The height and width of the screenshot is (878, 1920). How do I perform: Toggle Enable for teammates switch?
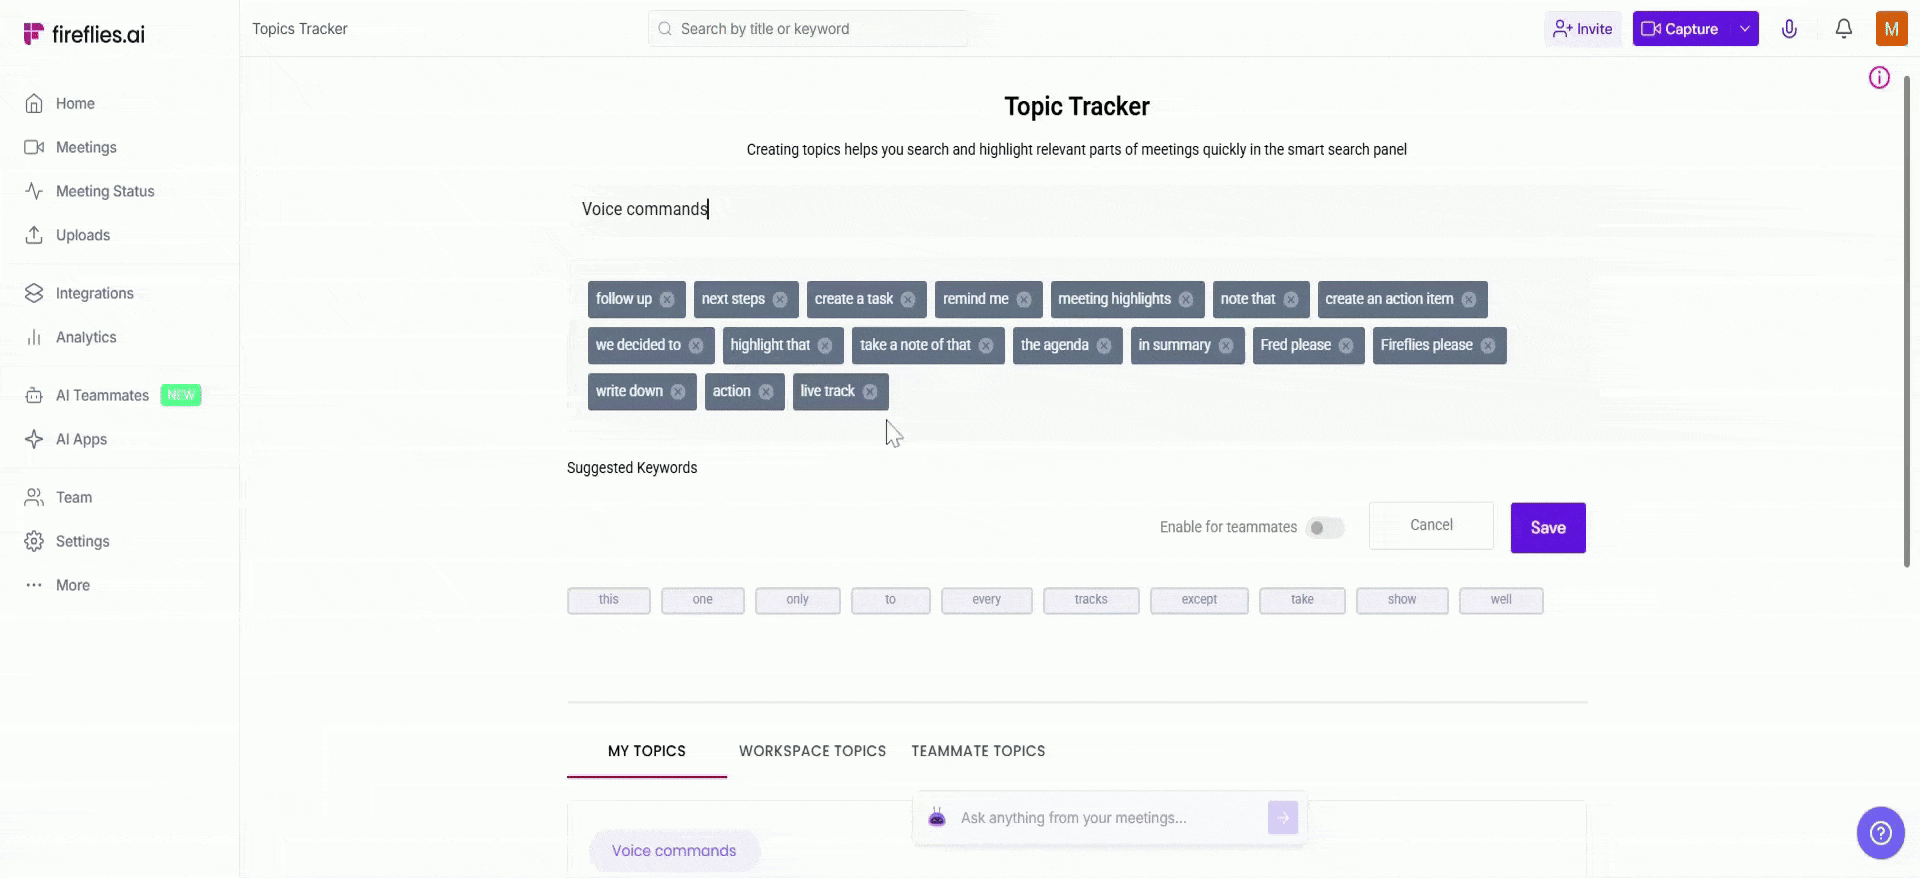tap(1324, 528)
